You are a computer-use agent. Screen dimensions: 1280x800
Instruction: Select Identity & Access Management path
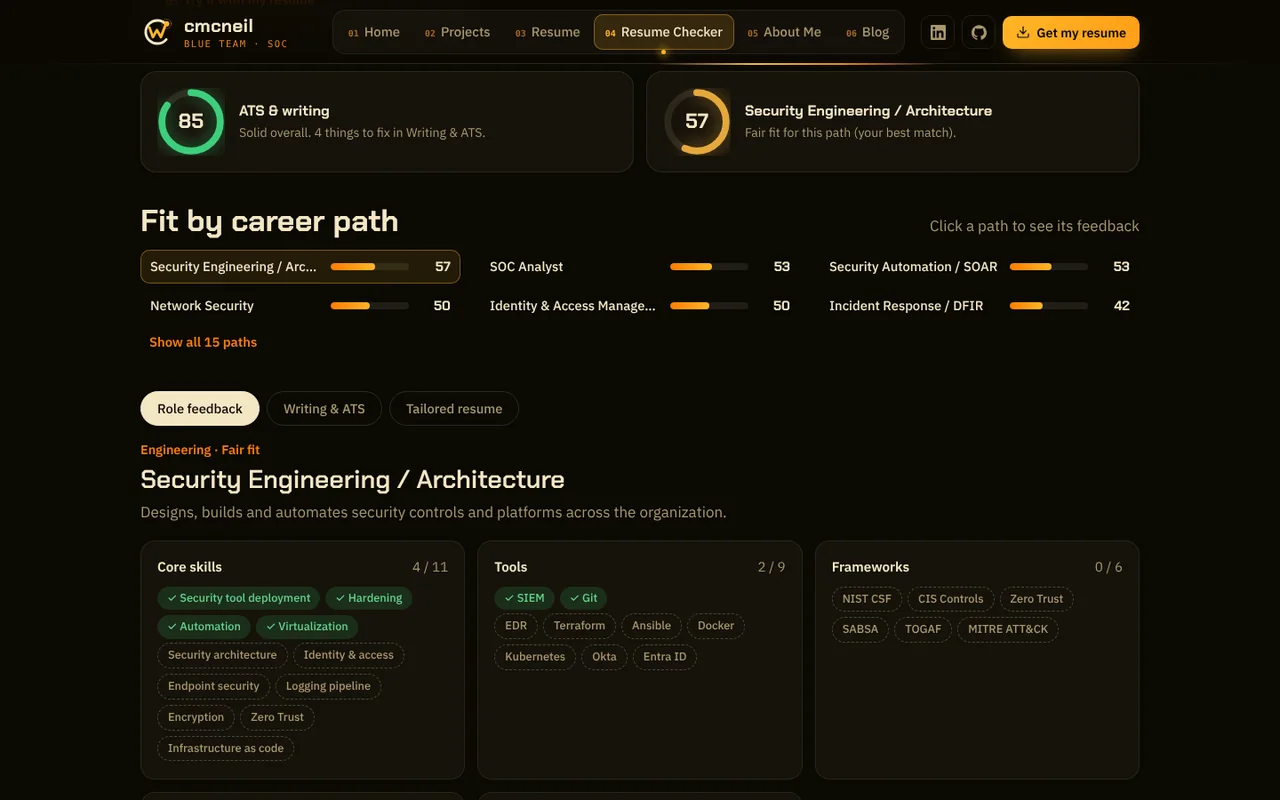[640, 306]
